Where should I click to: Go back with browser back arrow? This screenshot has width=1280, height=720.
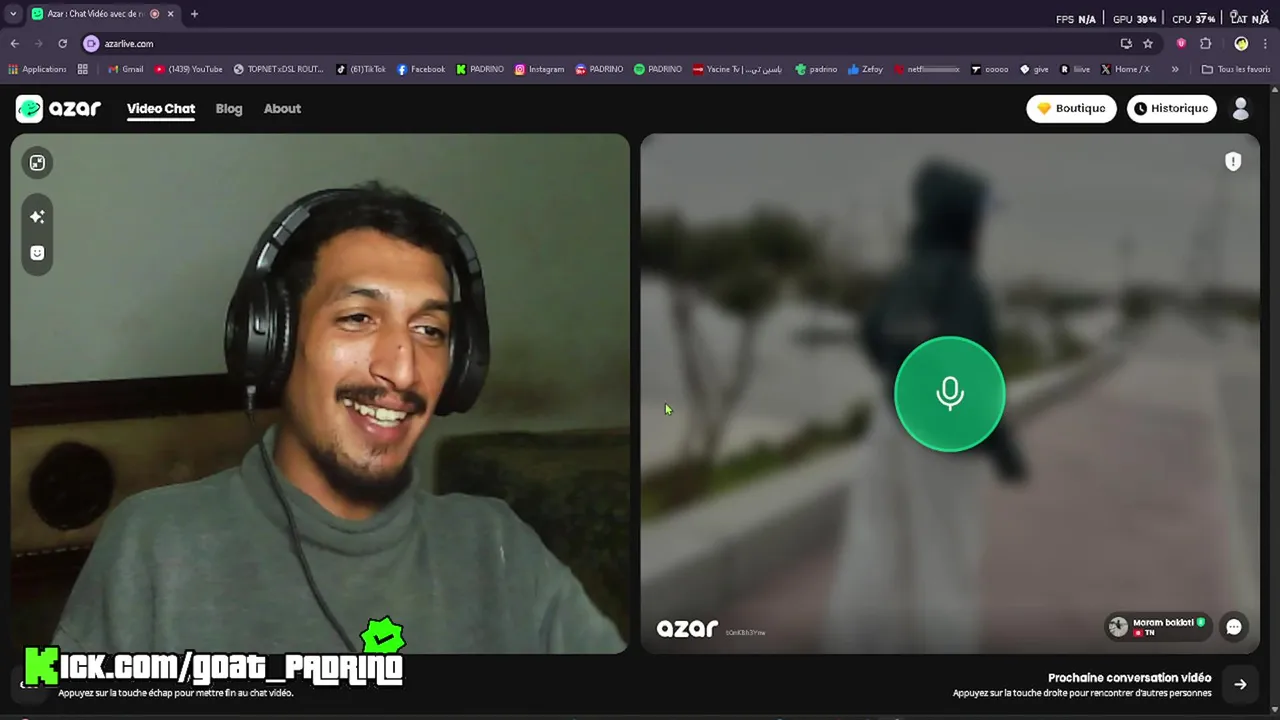pyautogui.click(x=14, y=44)
